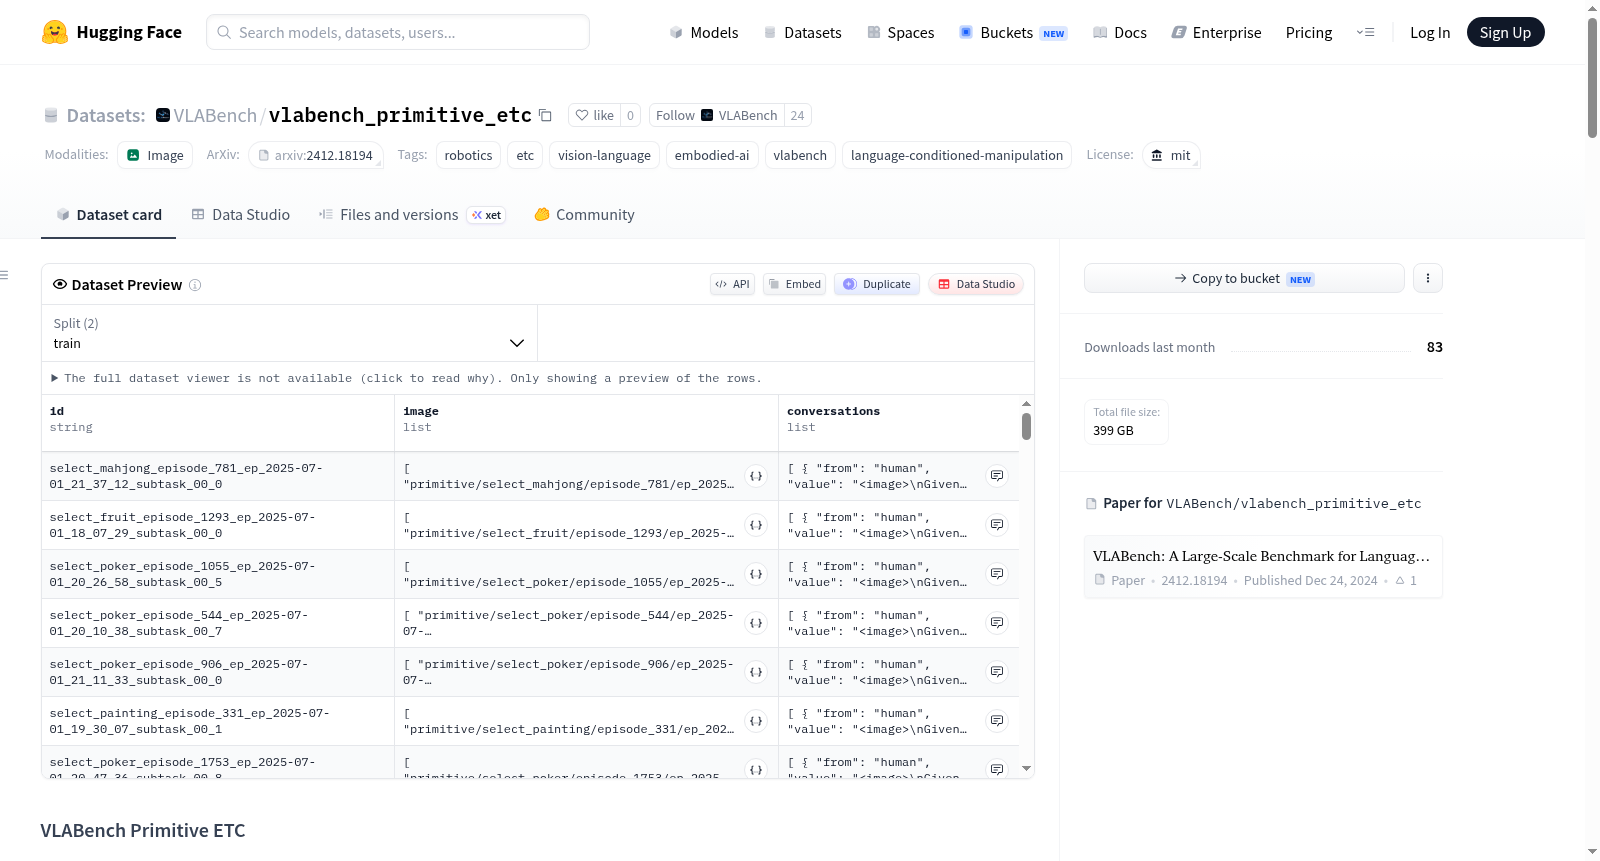The width and height of the screenshot is (1600, 861).
Task: Select the Image modality tag
Action: tap(155, 155)
